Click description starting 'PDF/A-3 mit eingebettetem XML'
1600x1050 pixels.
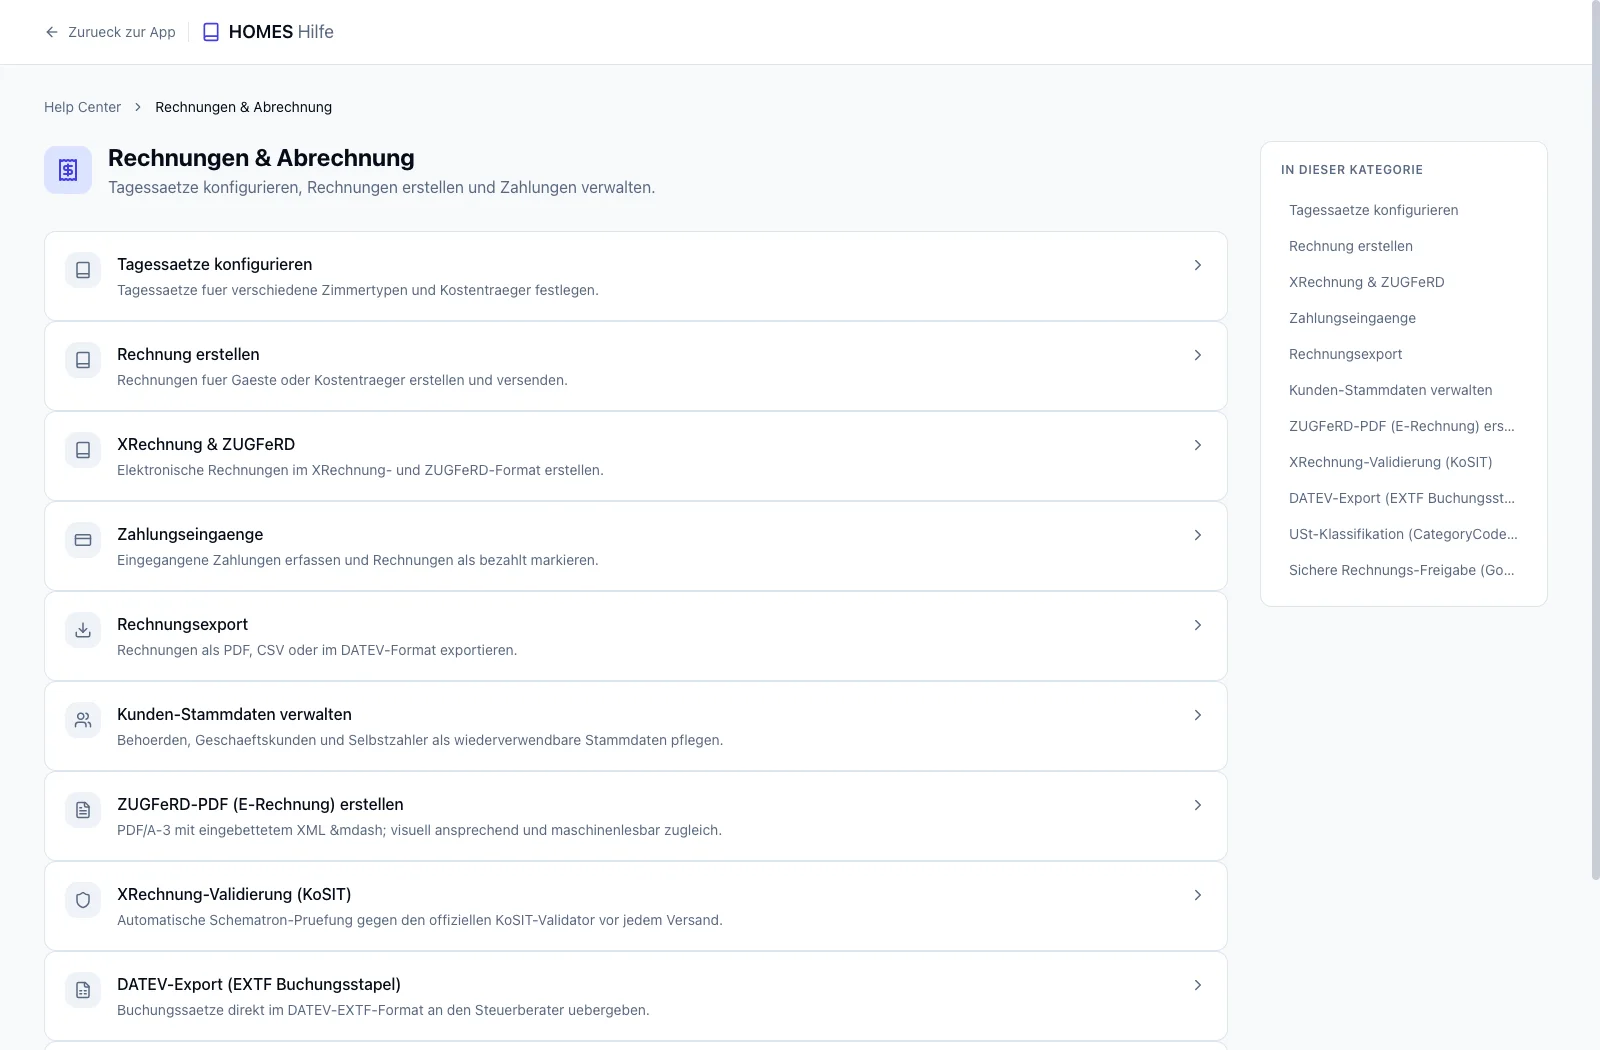419,830
